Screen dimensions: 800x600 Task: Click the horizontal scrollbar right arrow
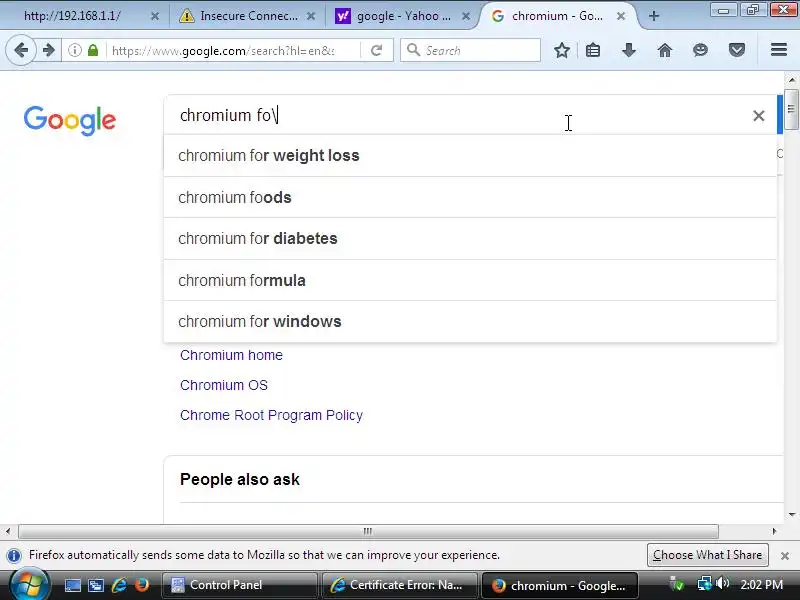click(774, 532)
